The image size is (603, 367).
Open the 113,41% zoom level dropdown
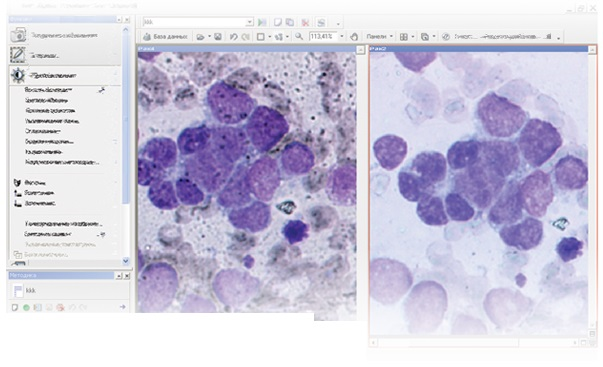(x=341, y=37)
